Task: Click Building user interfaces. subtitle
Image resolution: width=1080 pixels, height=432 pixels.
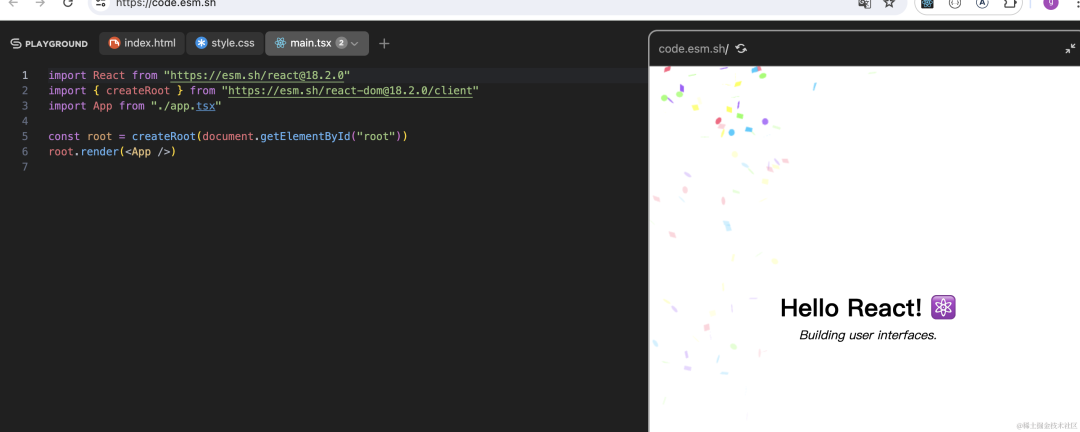Action: point(868,336)
